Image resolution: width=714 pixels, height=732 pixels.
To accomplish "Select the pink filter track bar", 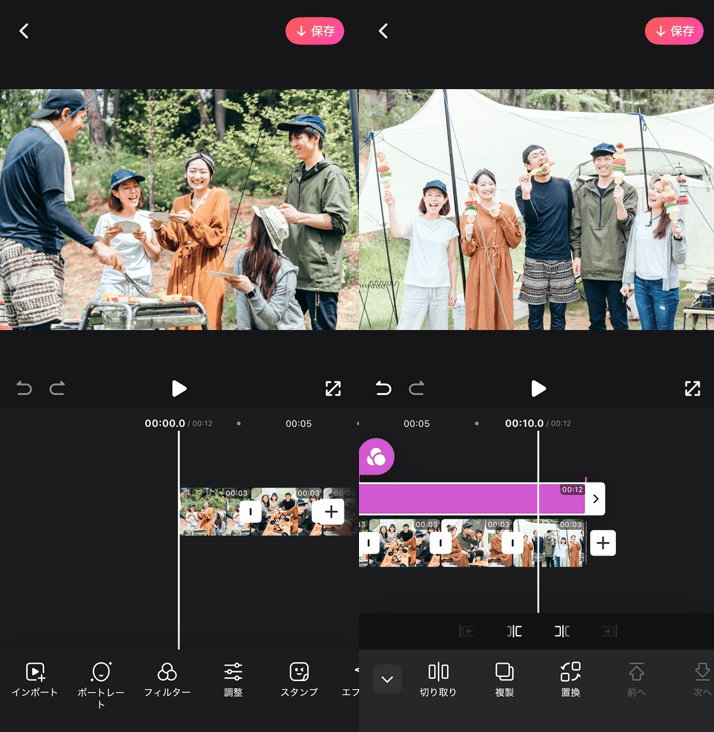I will pos(460,498).
